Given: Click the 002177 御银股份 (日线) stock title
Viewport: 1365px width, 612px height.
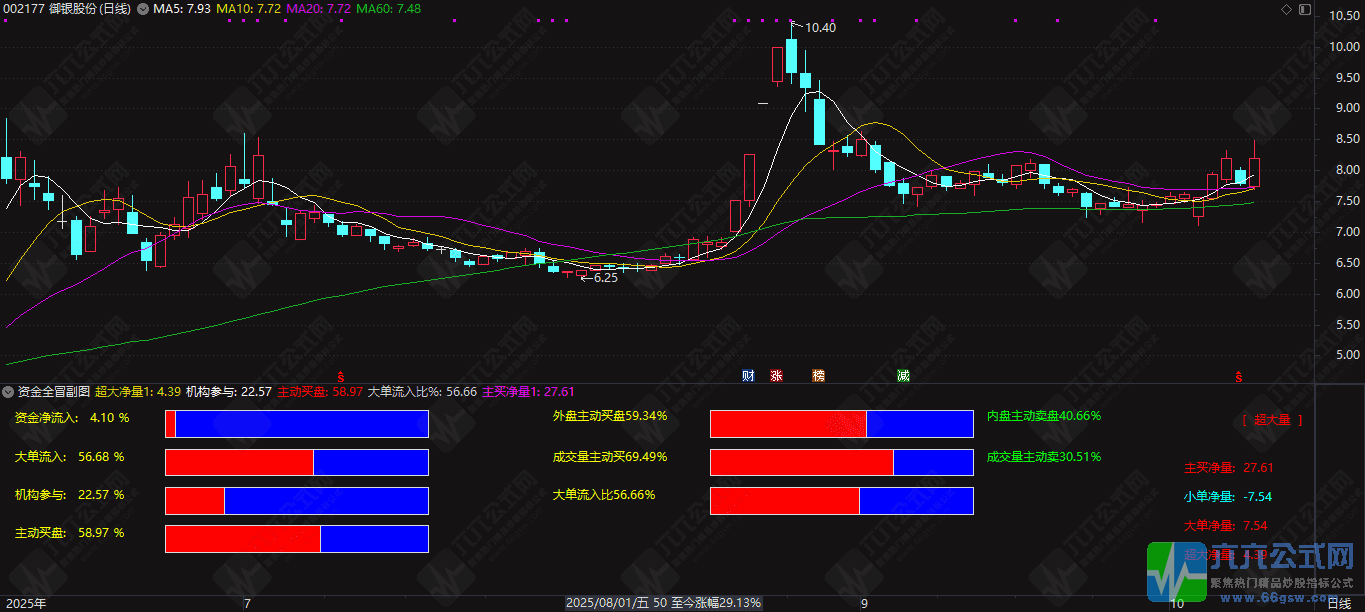Looking at the screenshot, I should pyautogui.click(x=67, y=9).
